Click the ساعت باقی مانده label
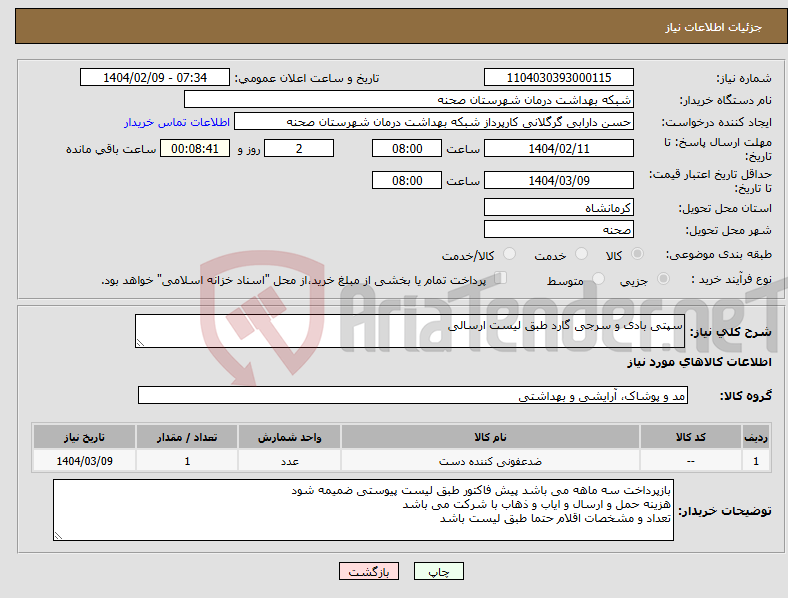 click(111, 149)
